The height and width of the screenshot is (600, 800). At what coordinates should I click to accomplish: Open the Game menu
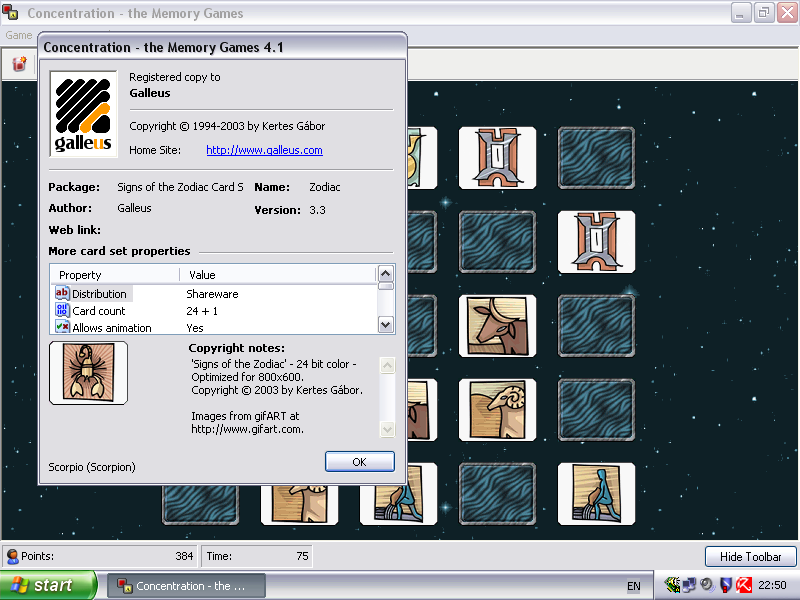[18, 35]
